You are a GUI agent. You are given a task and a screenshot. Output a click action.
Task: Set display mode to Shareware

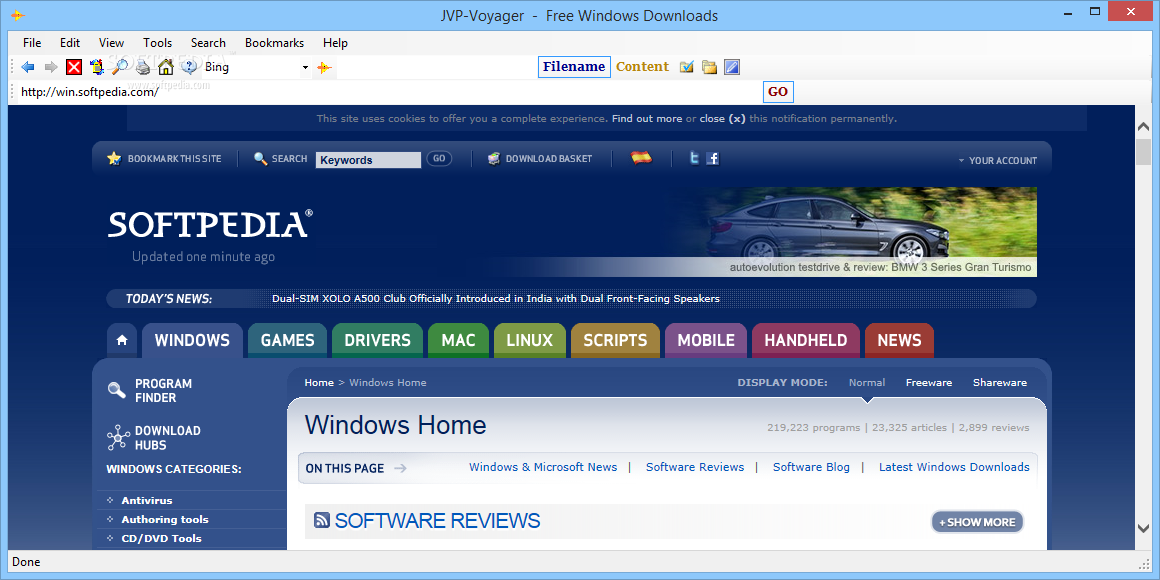(x=999, y=382)
